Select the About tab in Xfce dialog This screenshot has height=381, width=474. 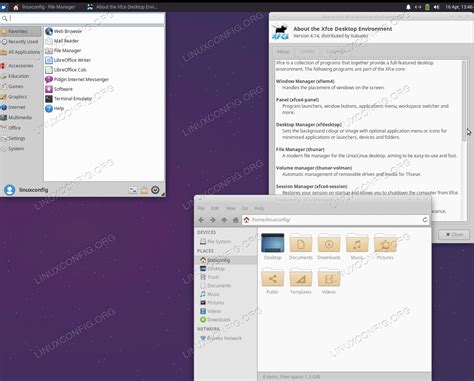coord(283,51)
